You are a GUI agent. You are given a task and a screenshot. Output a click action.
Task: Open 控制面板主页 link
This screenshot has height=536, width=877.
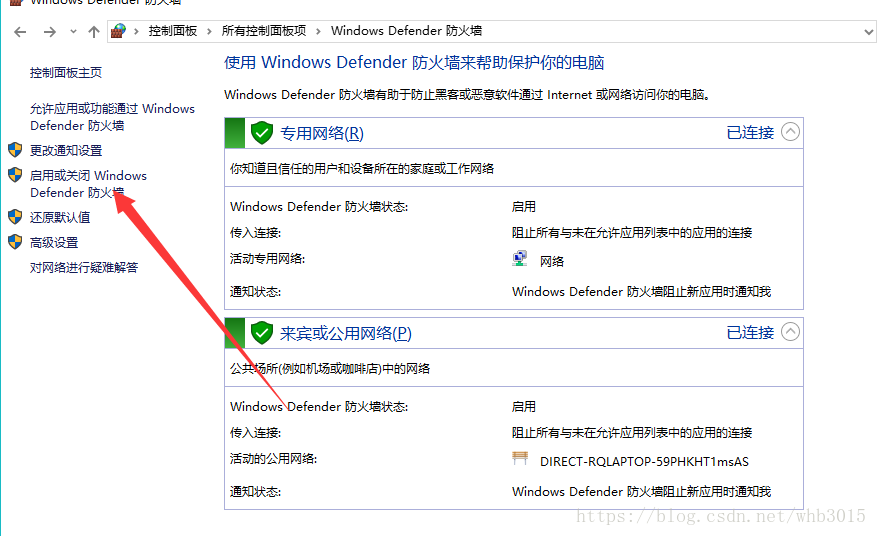coord(66,73)
